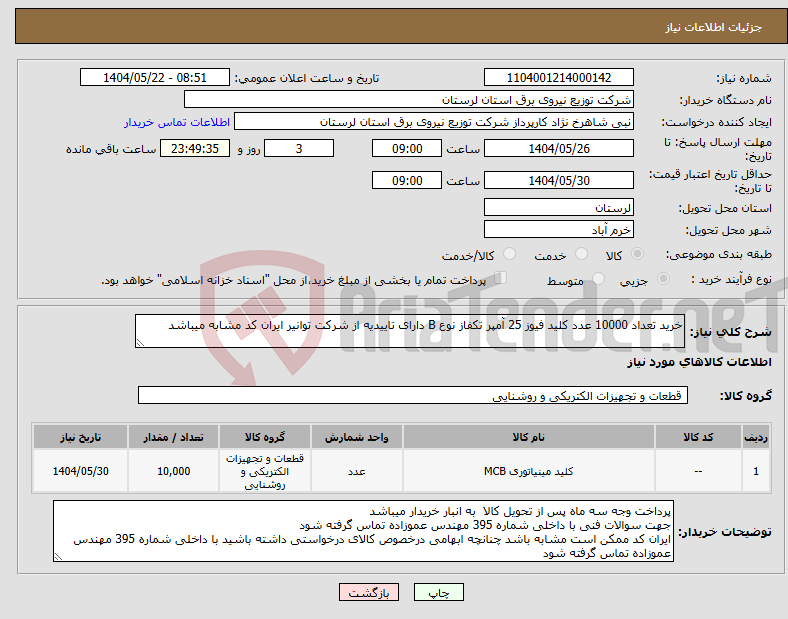Click the remaining days field showing 3
788x619 pixels.
click(299, 149)
